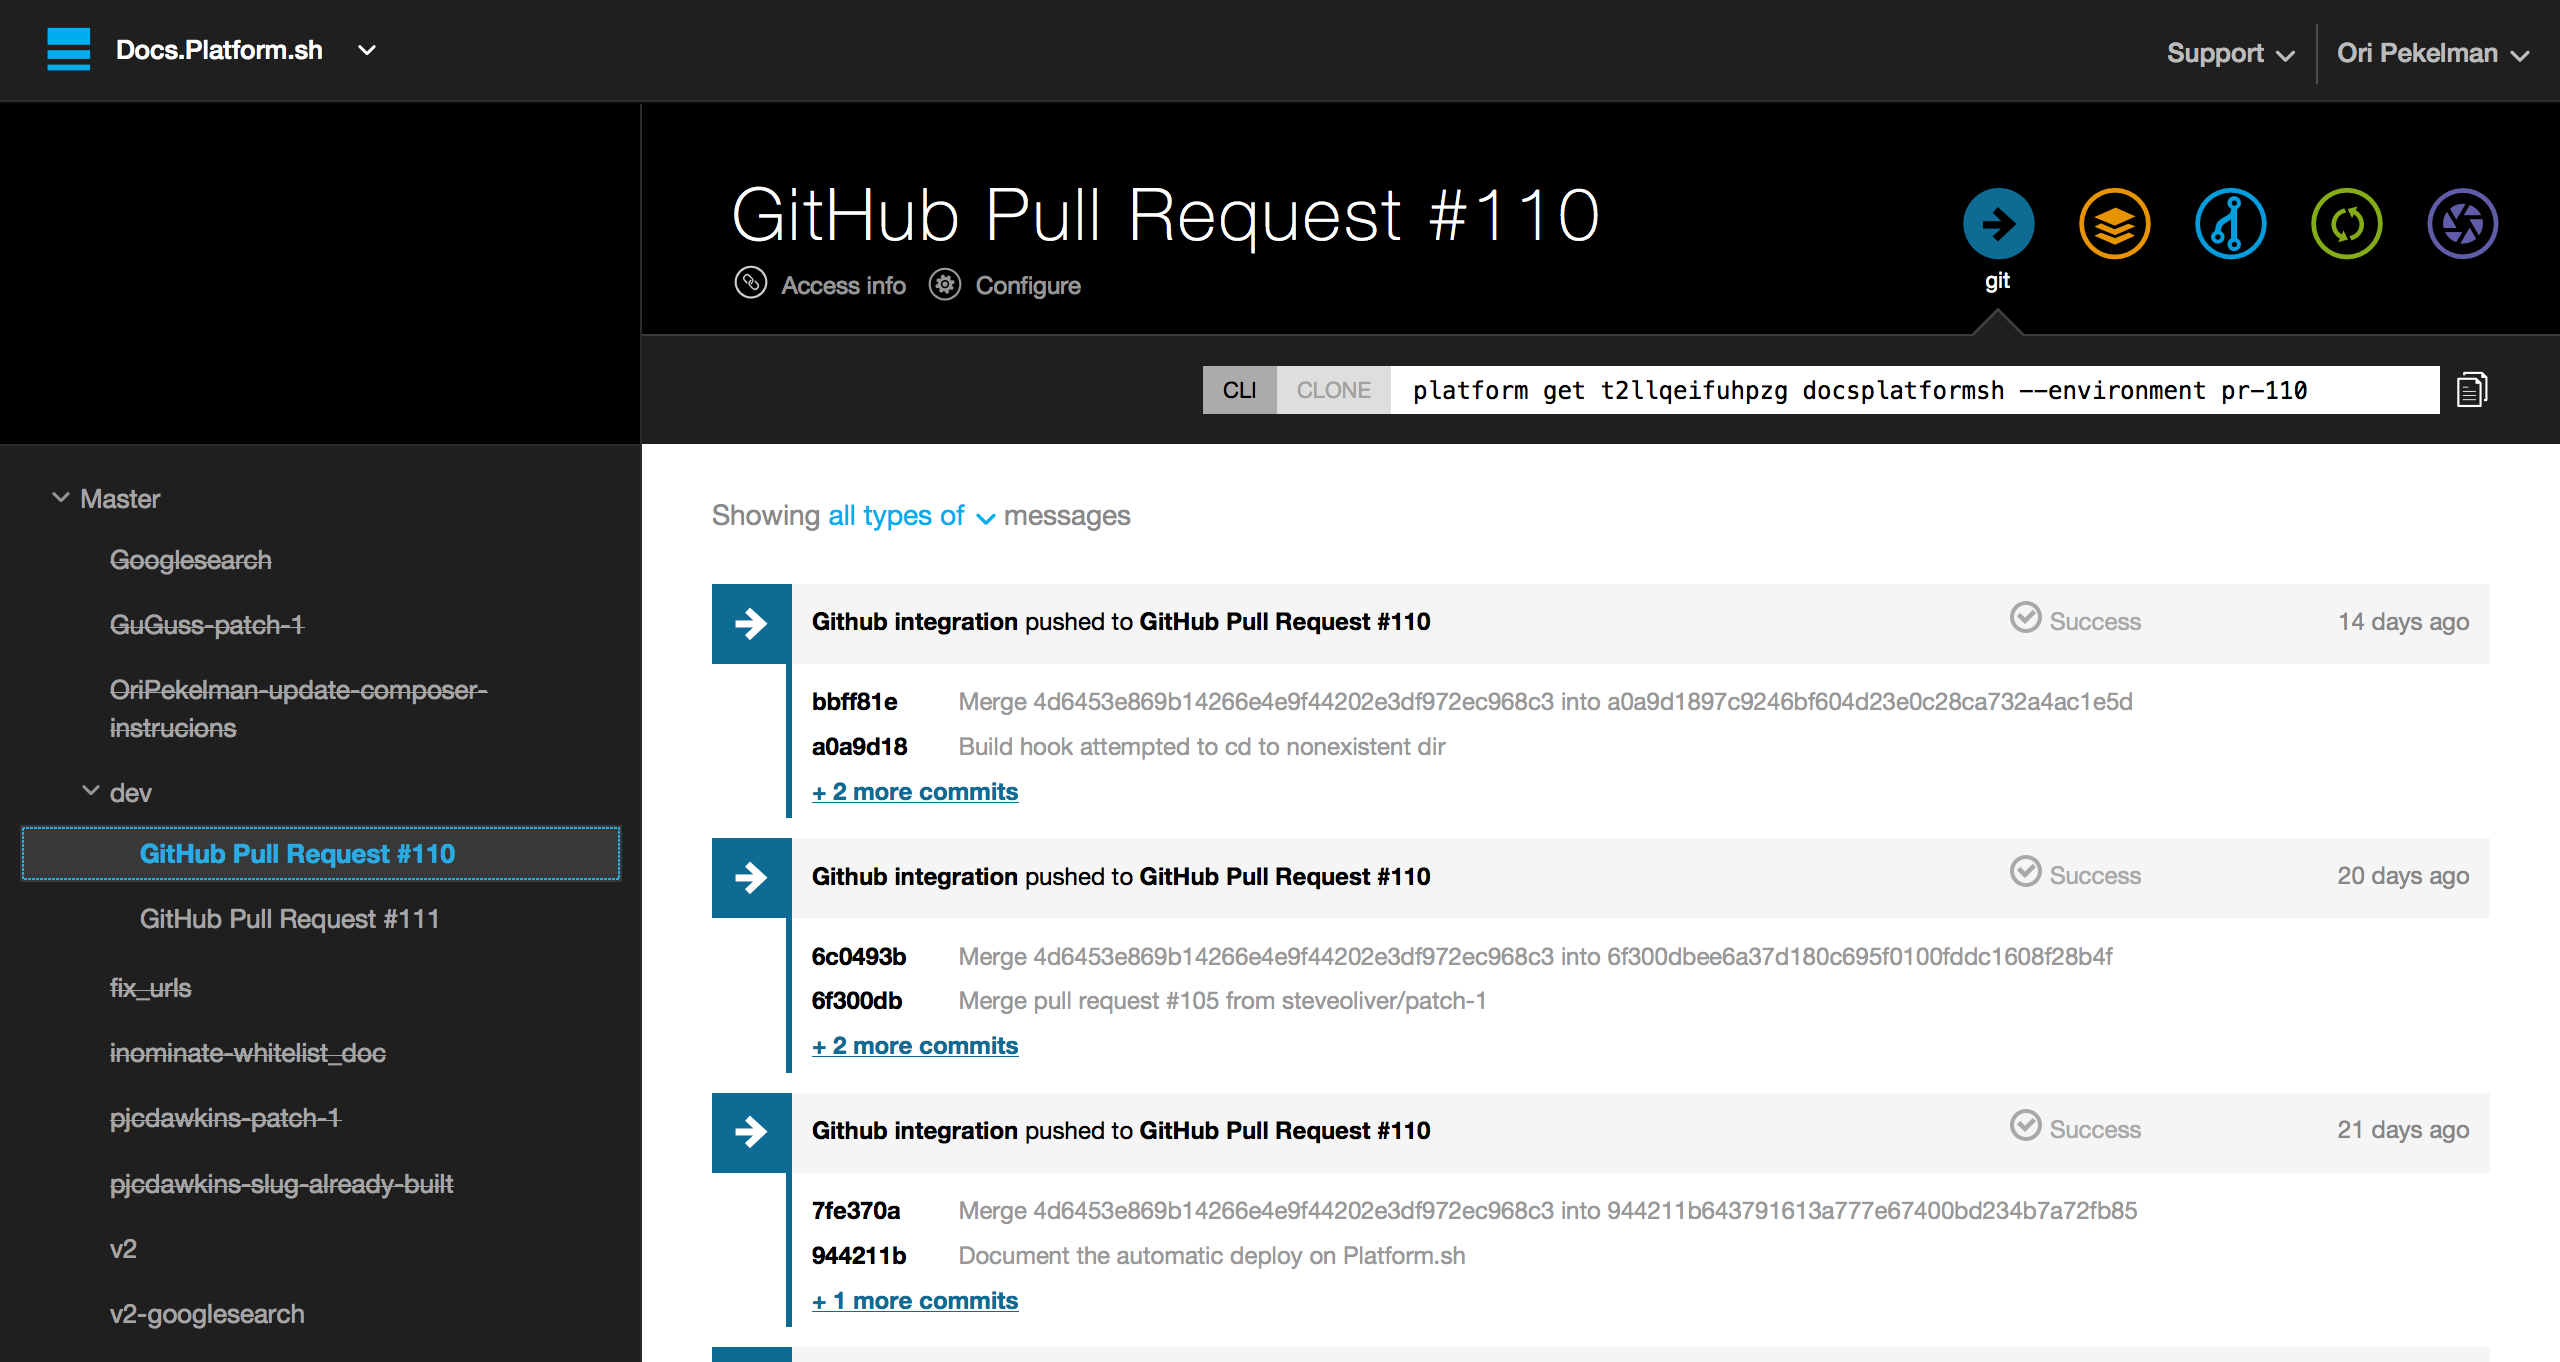Screen dimensions: 2560x1362
Task: Click the Platform.sh logo icon
Action: [x=68, y=49]
